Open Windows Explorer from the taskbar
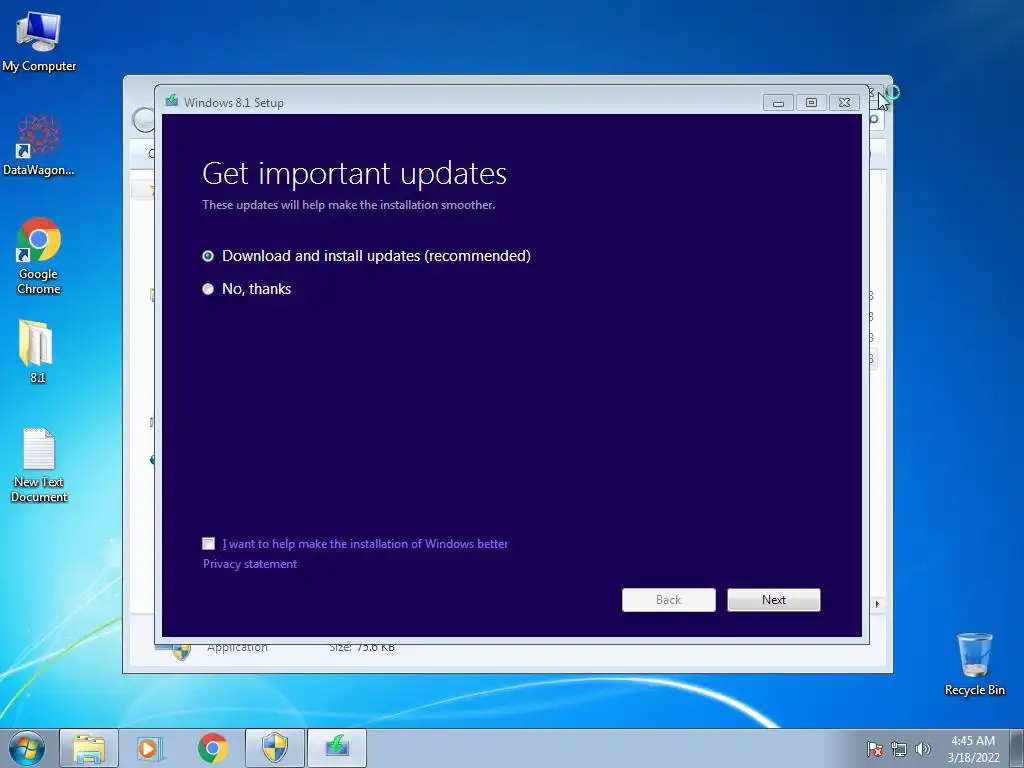The height and width of the screenshot is (768, 1024). [x=89, y=748]
